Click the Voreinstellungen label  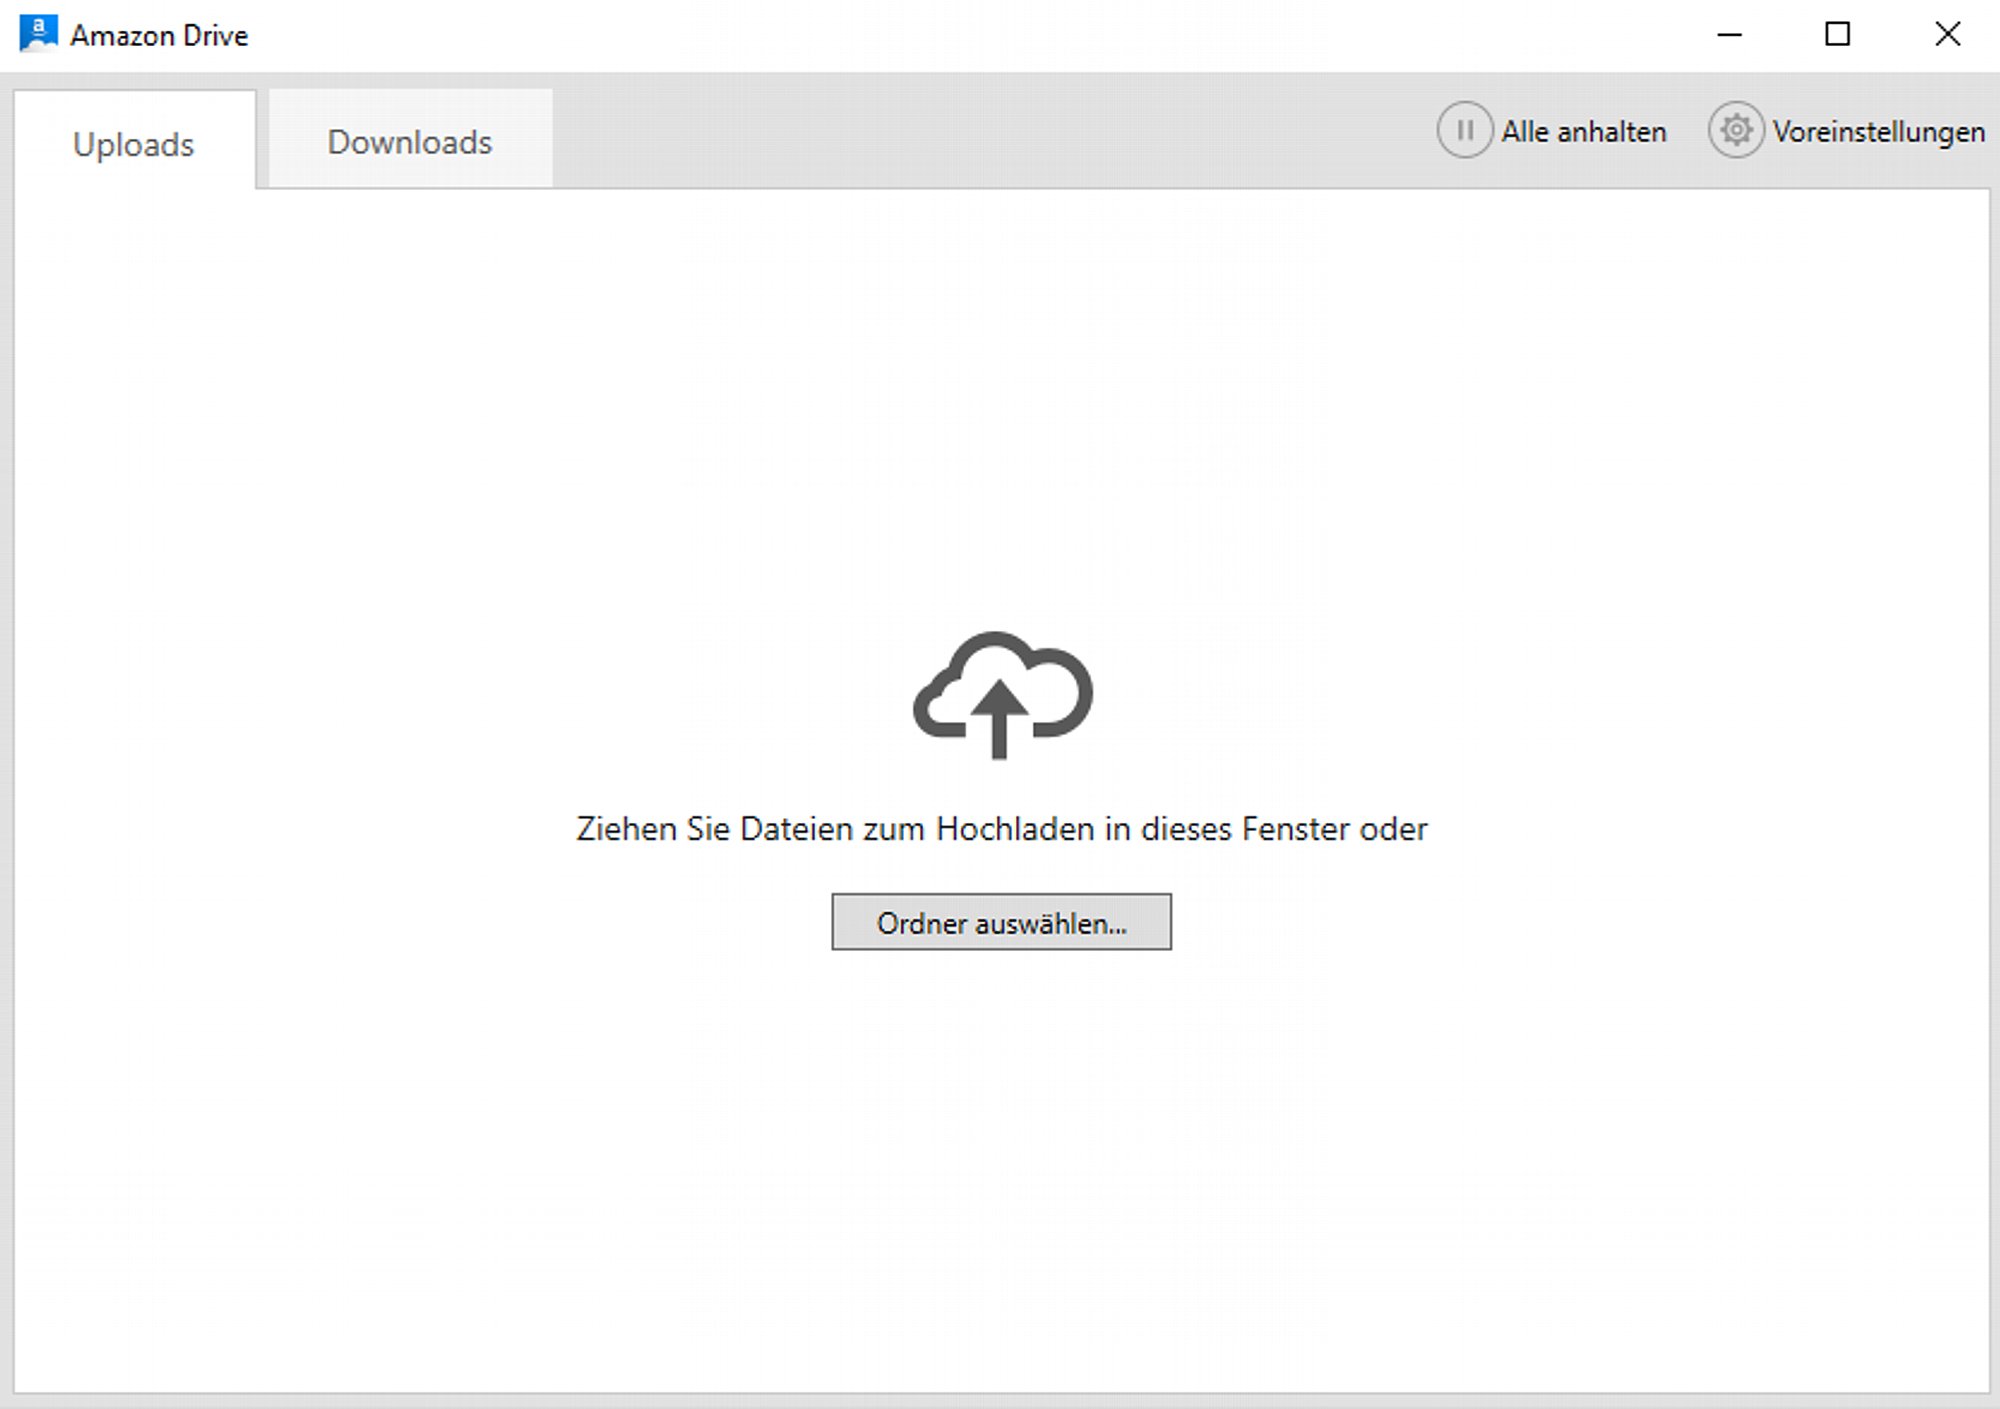pyautogui.click(x=1879, y=132)
